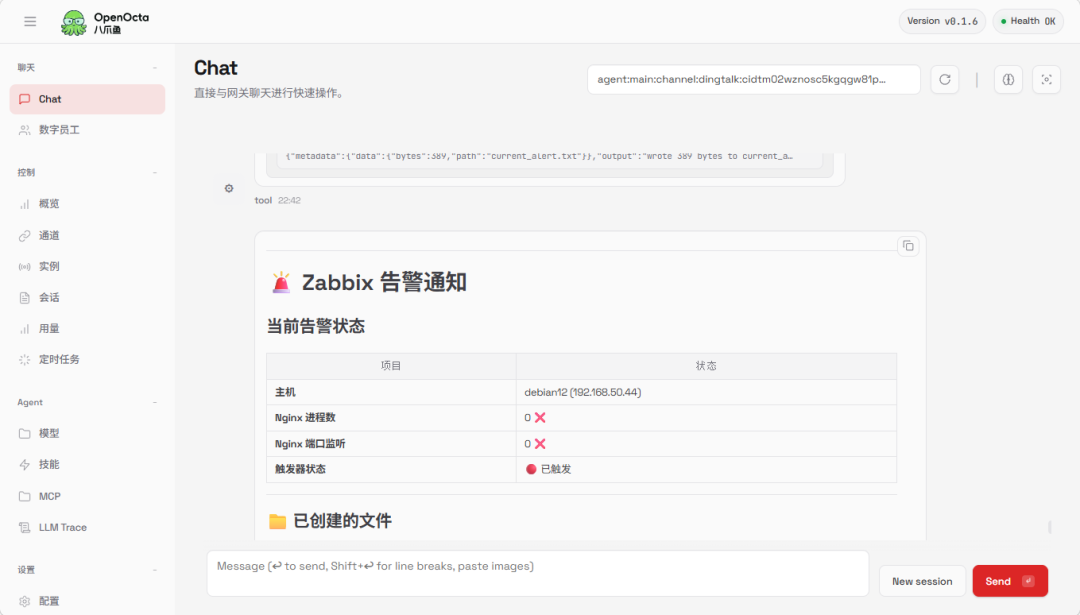Click the 配置 gear icon
This screenshot has width=1080, height=615.
(x=25, y=601)
